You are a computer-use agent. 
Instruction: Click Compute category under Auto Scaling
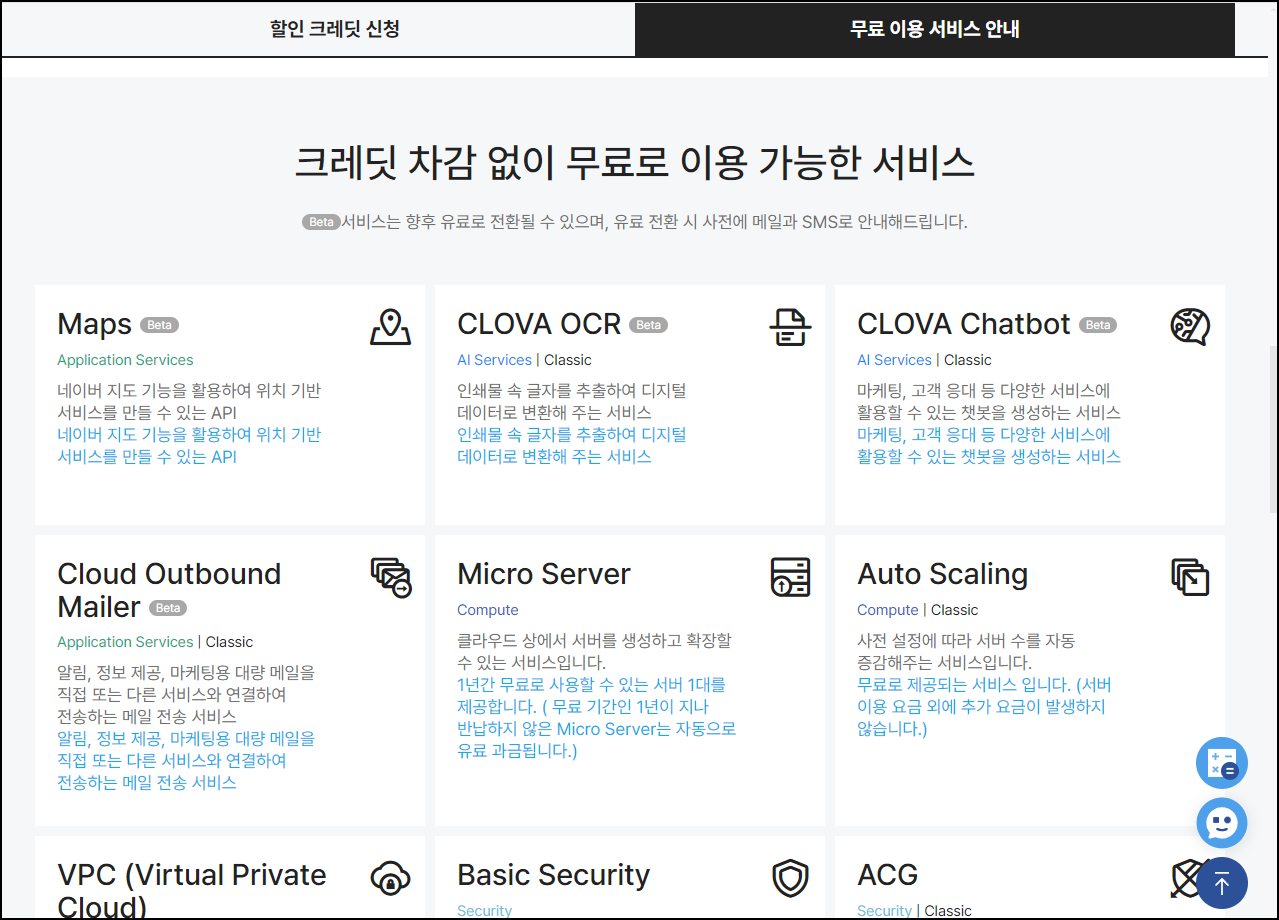pos(888,610)
